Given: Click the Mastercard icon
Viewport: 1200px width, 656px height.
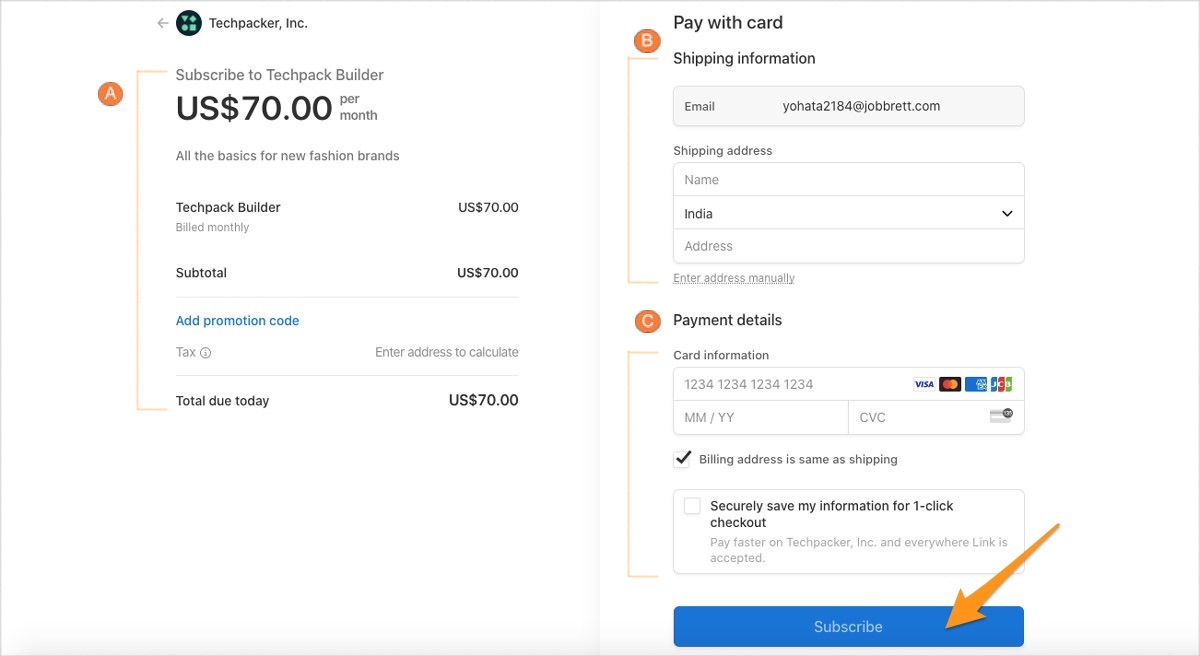Looking at the screenshot, I should pyautogui.click(x=950, y=384).
